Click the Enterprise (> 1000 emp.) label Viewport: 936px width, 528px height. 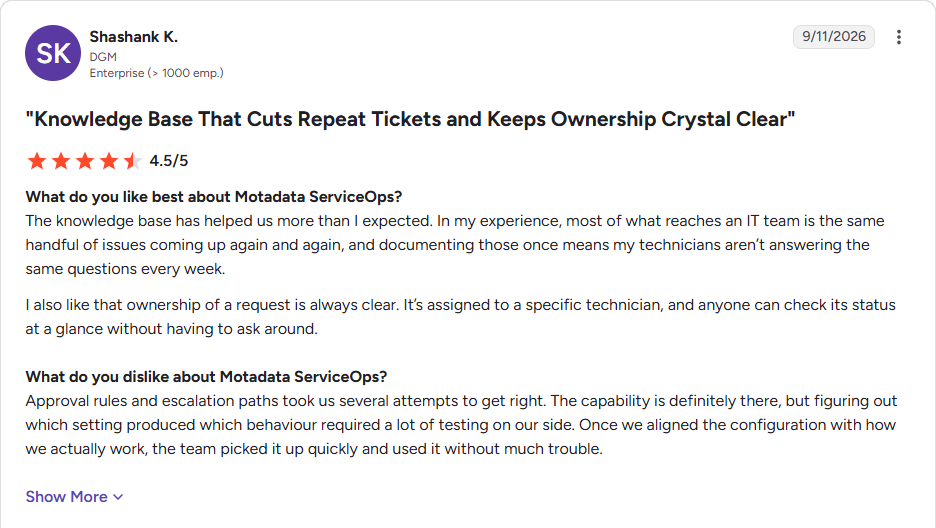(156, 73)
